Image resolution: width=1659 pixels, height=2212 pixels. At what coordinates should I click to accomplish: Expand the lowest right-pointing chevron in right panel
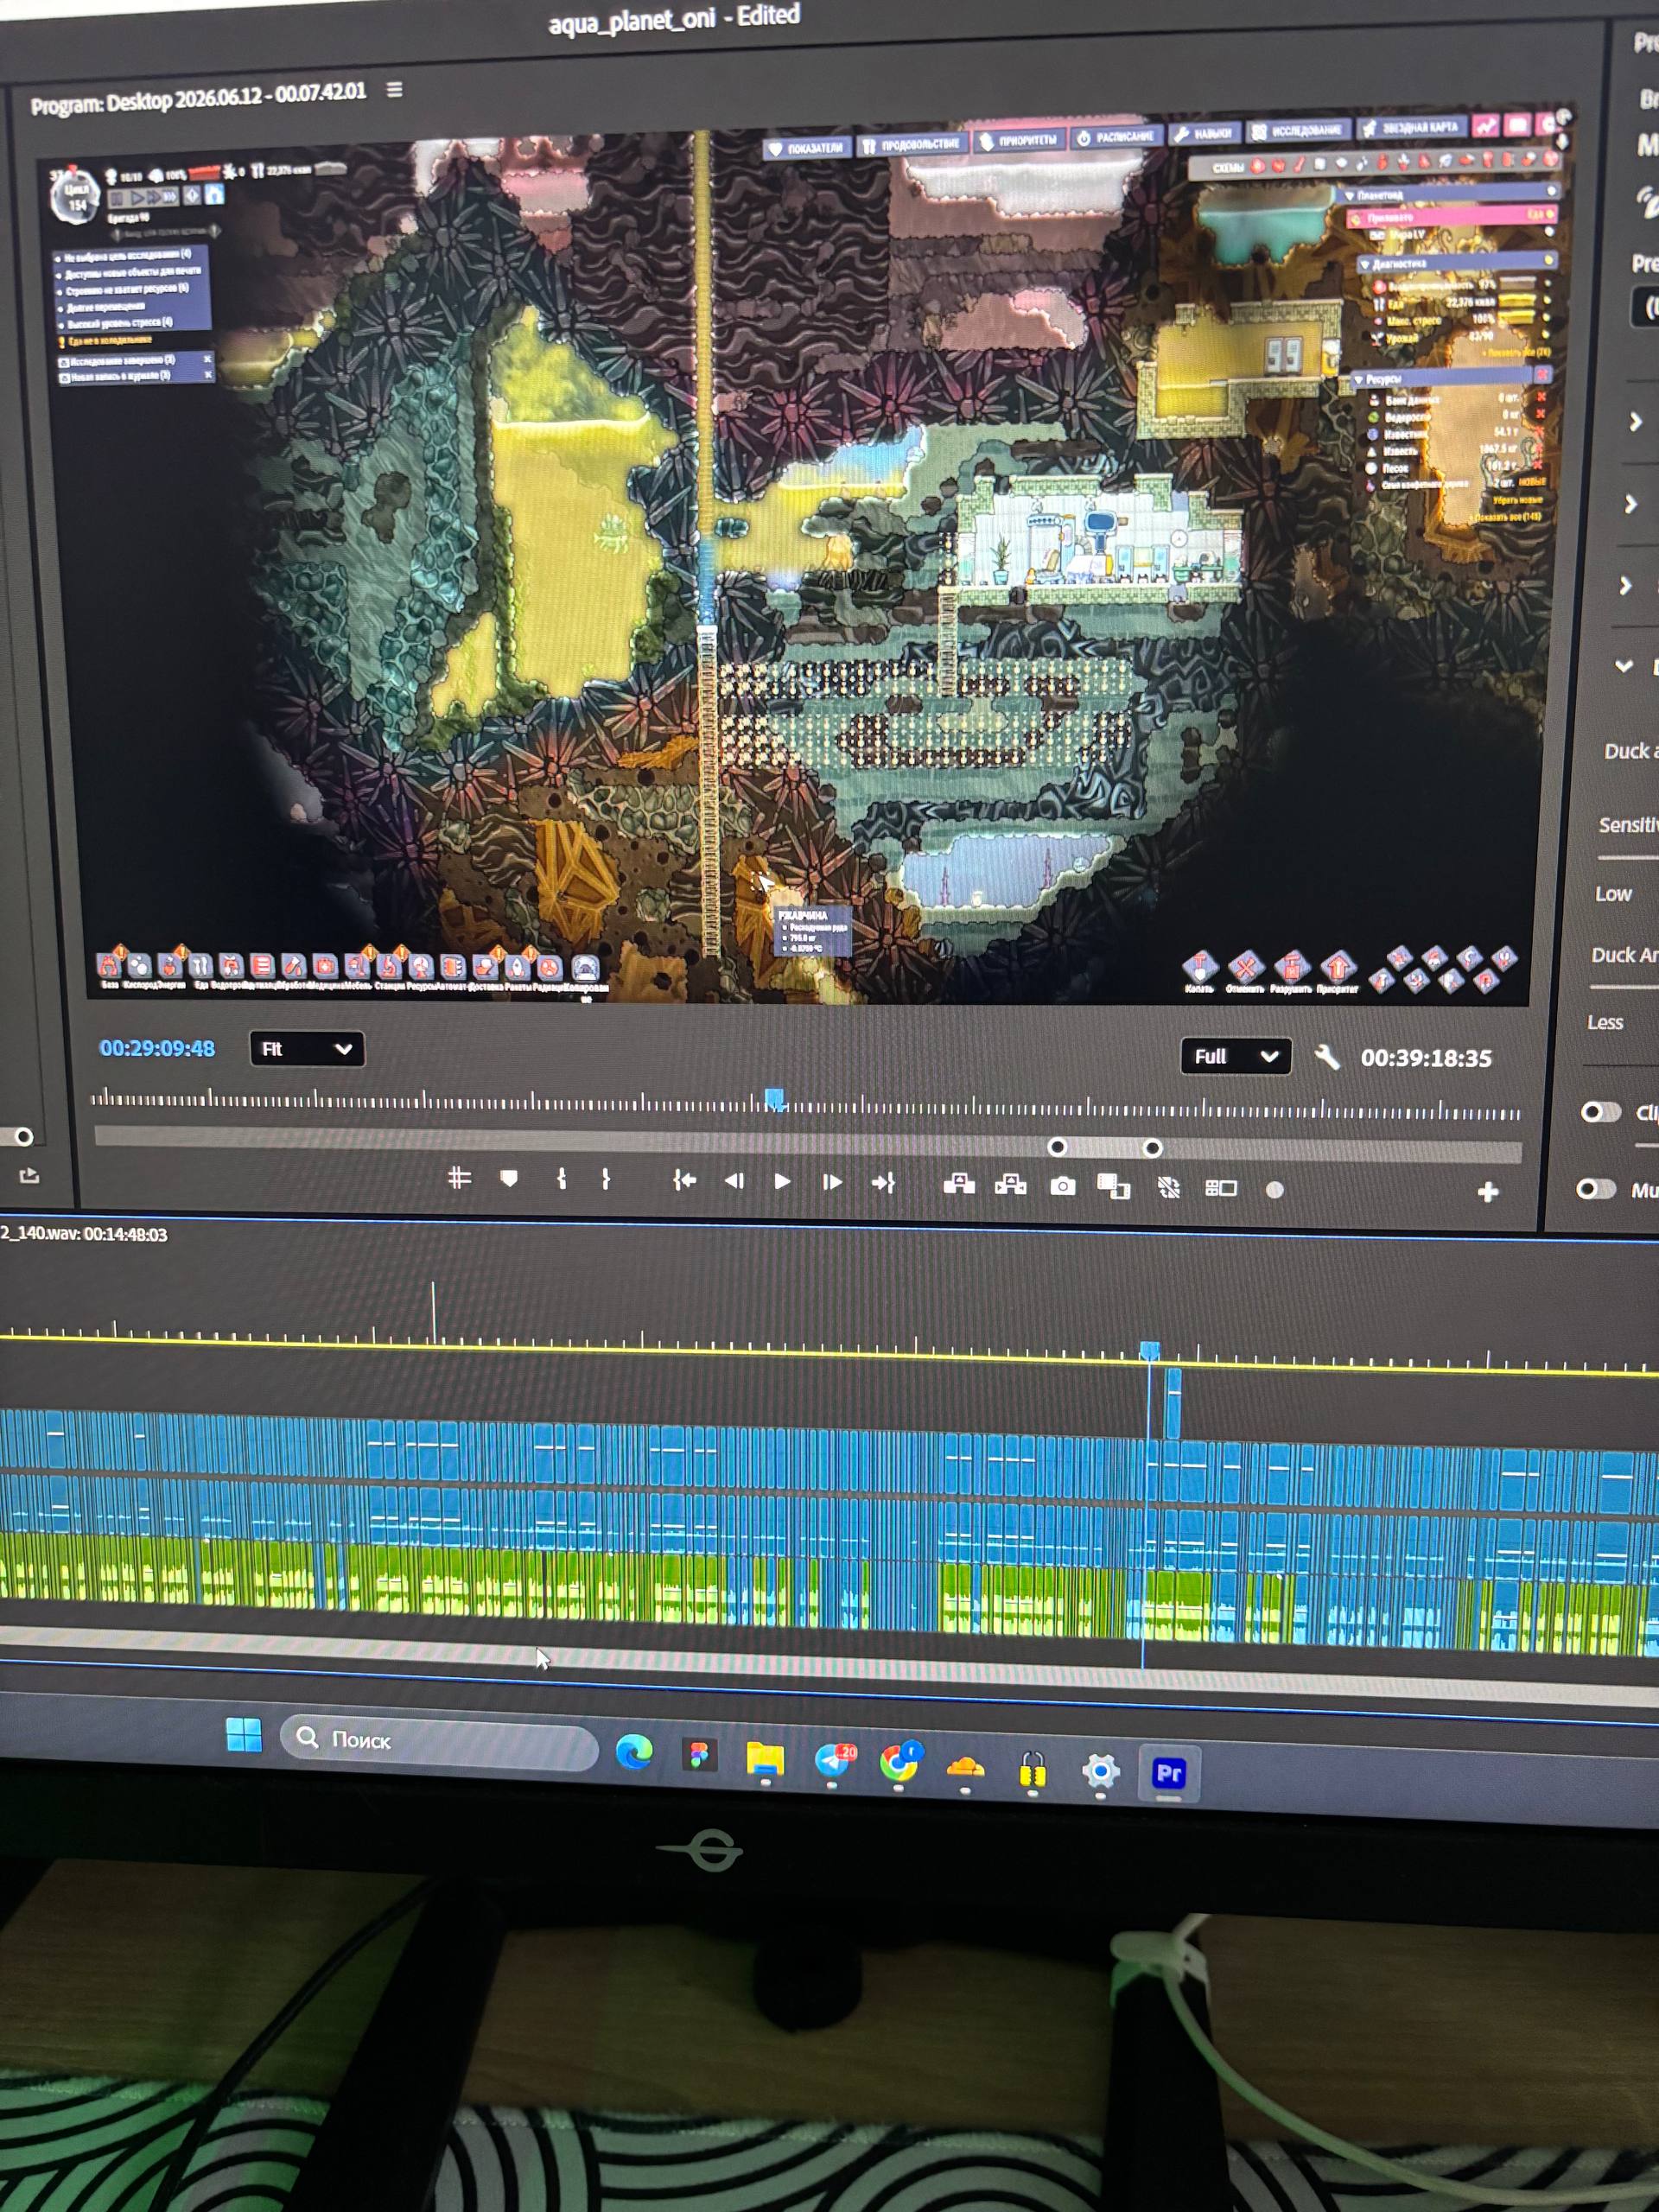tap(1626, 585)
